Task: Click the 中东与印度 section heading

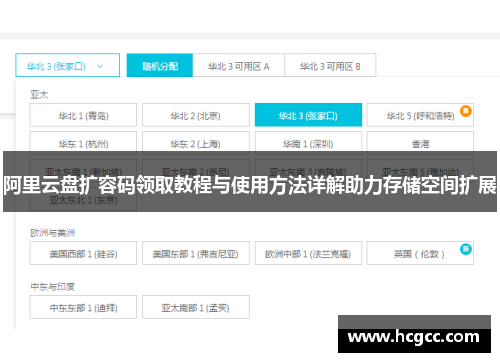Action: [x=52, y=287]
